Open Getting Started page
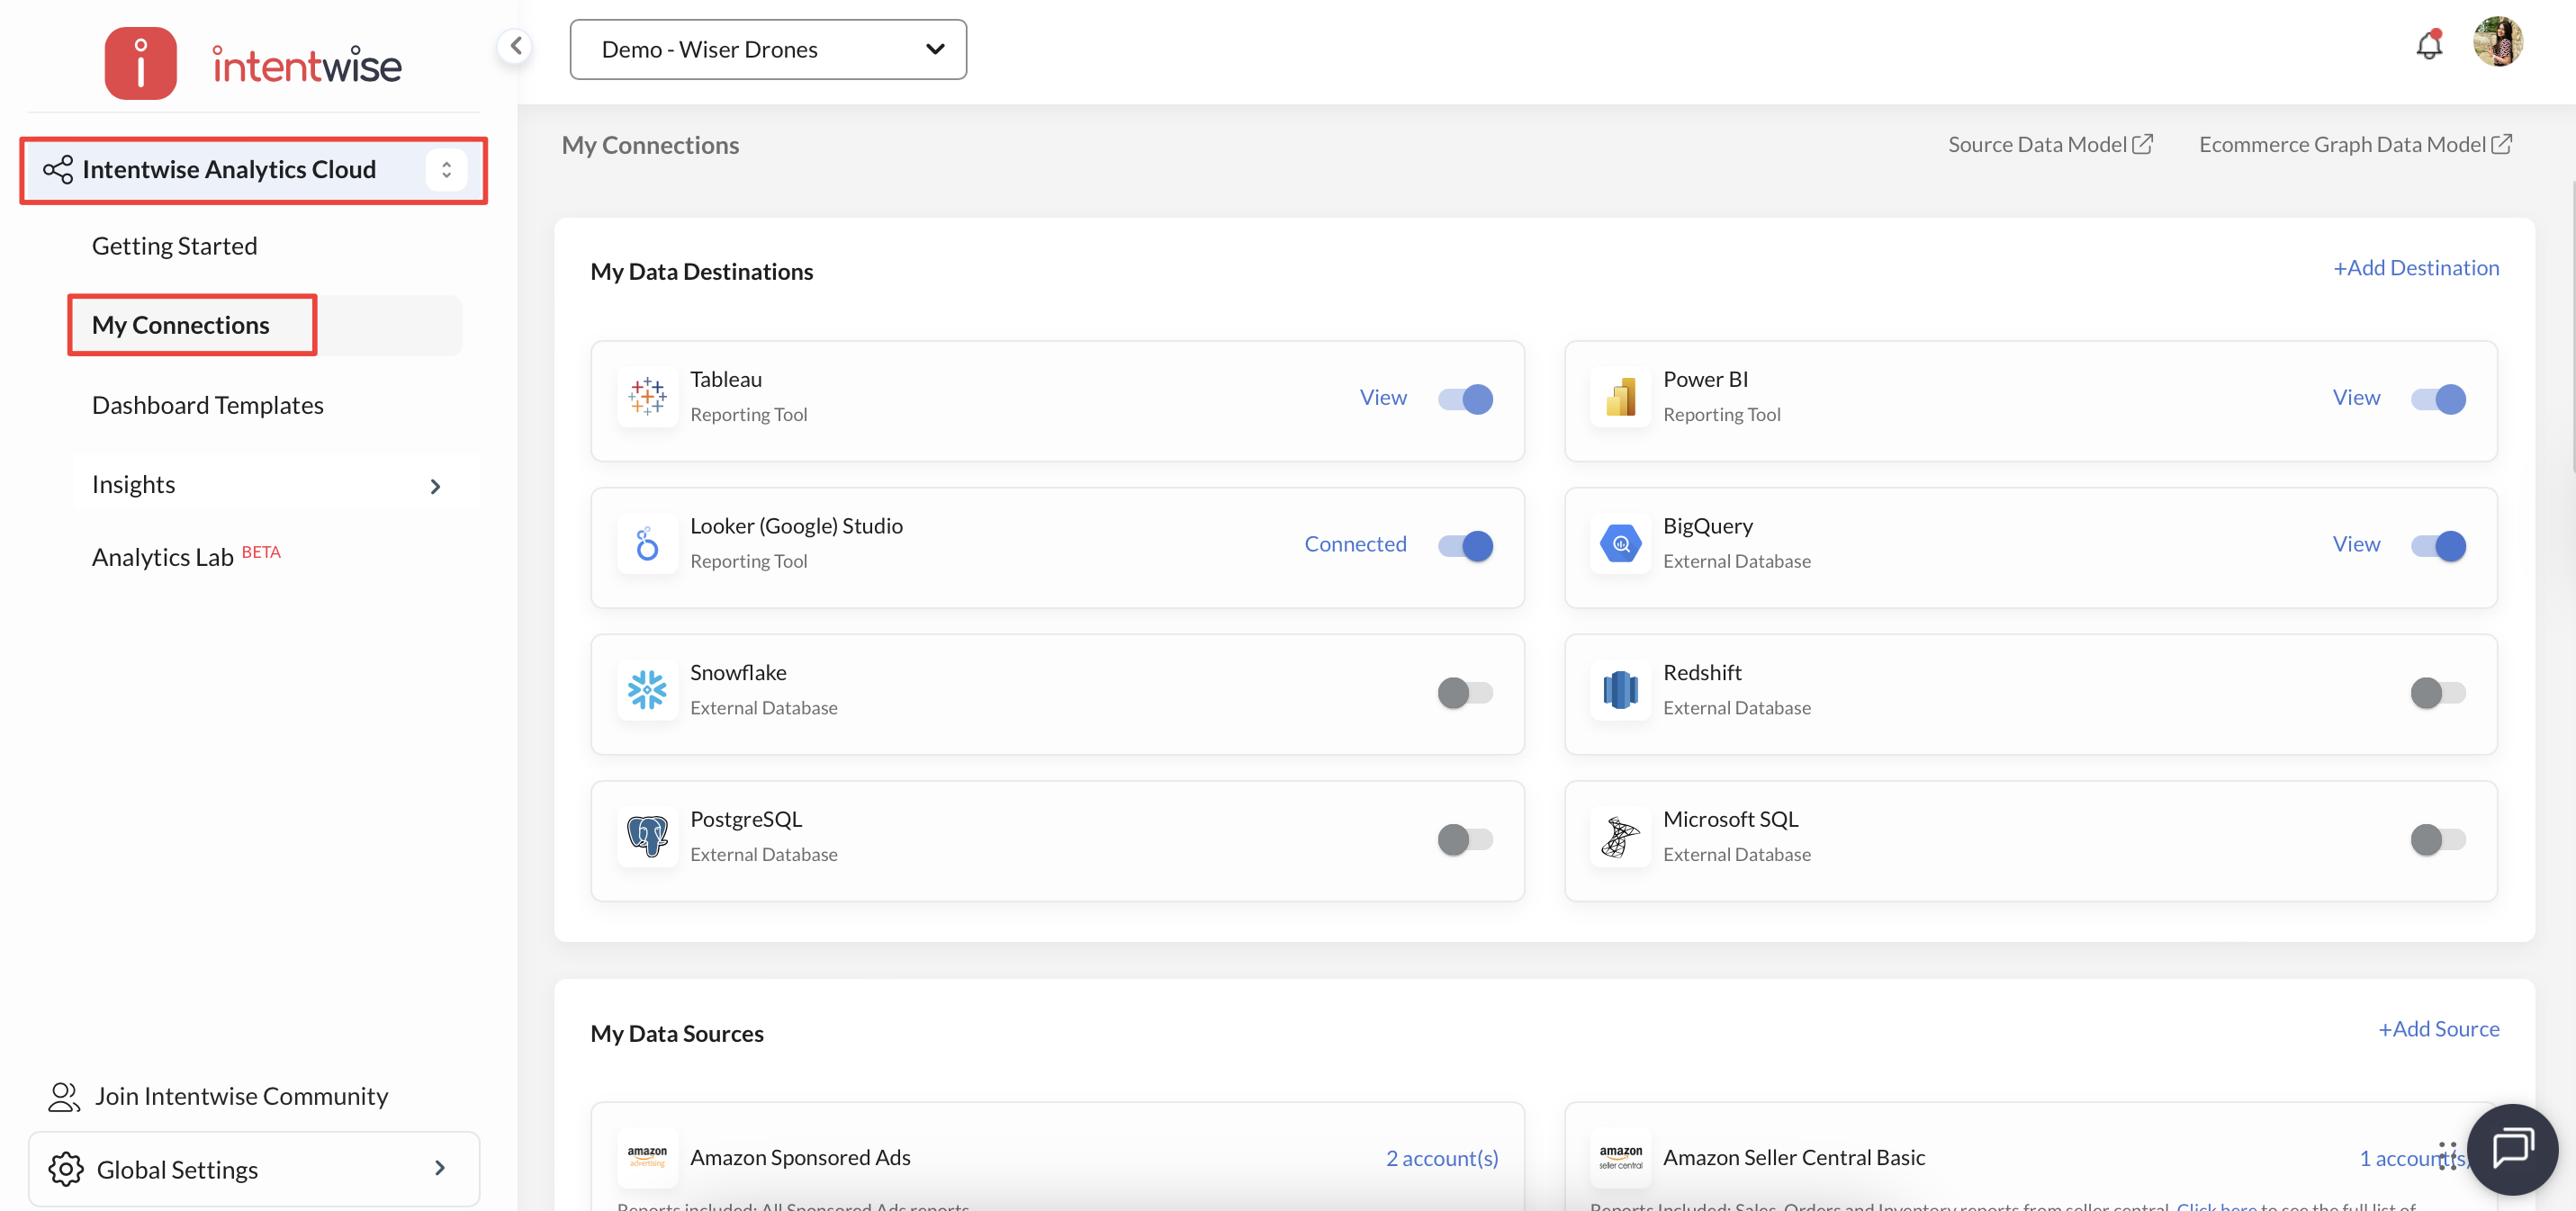2576x1211 pixels. click(175, 246)
